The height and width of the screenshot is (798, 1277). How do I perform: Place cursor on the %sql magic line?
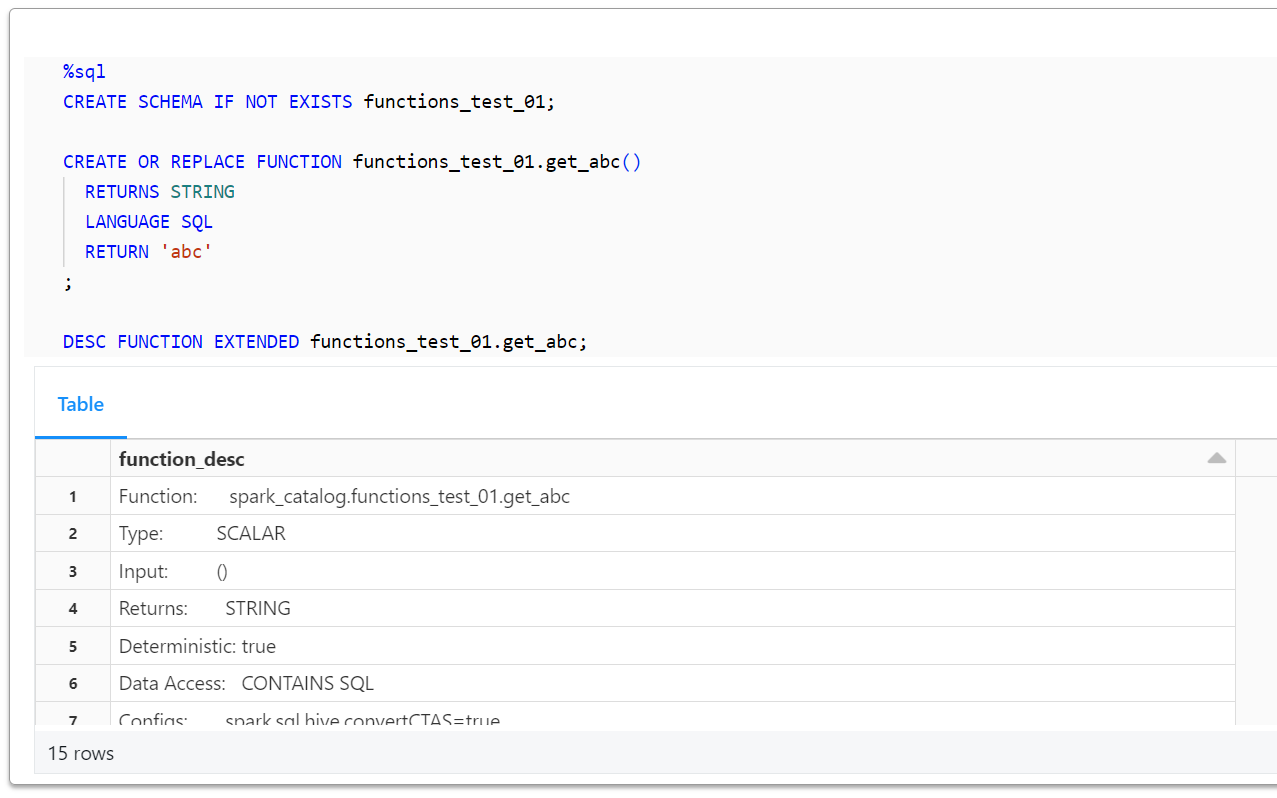click(x=84, y=72)
